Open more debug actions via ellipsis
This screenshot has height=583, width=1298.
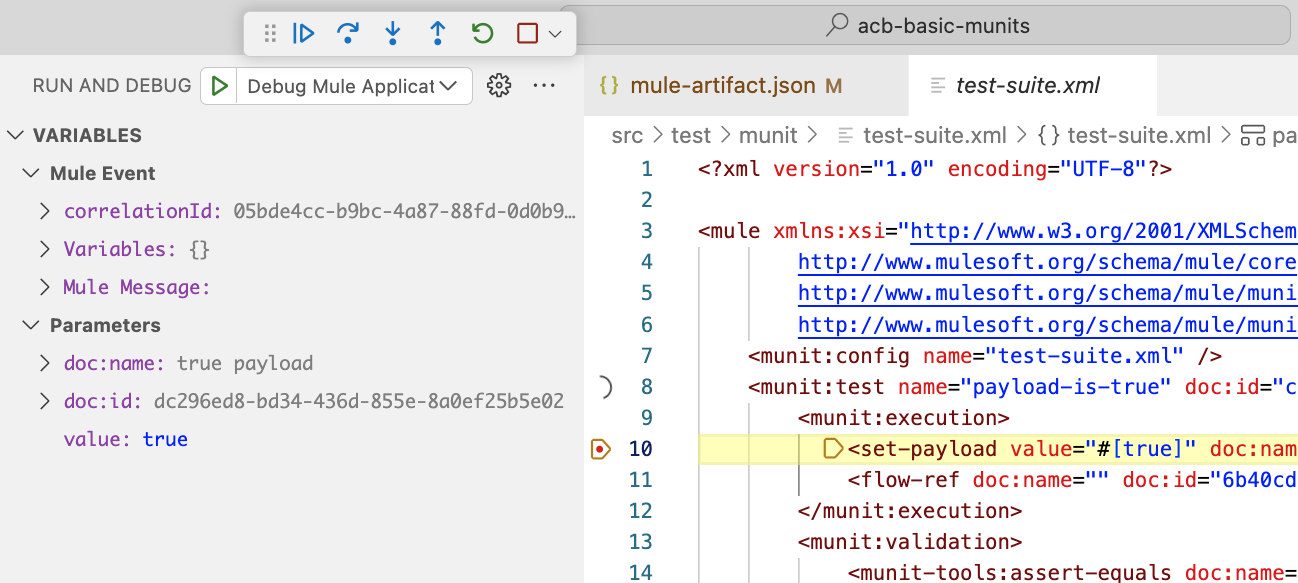544,86
